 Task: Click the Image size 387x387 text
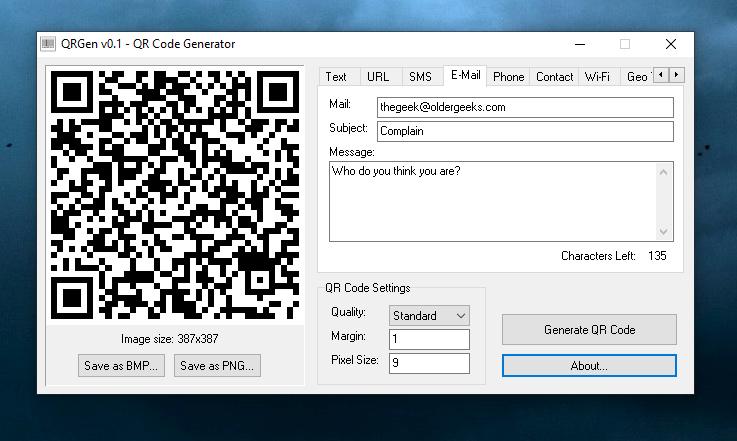(x=170, y=339)
